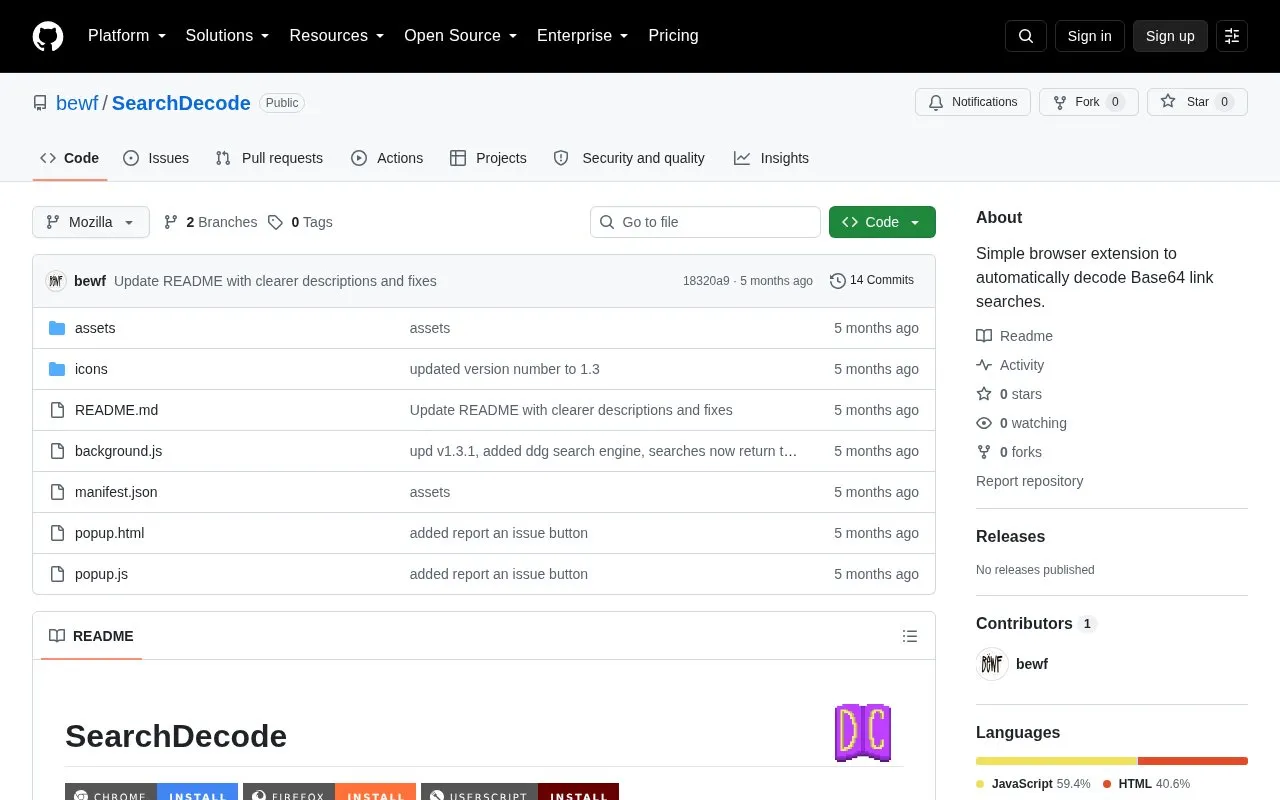Click Report repository link
The width and height of the screenshot is (1280, 800).
pos(1029,481)
